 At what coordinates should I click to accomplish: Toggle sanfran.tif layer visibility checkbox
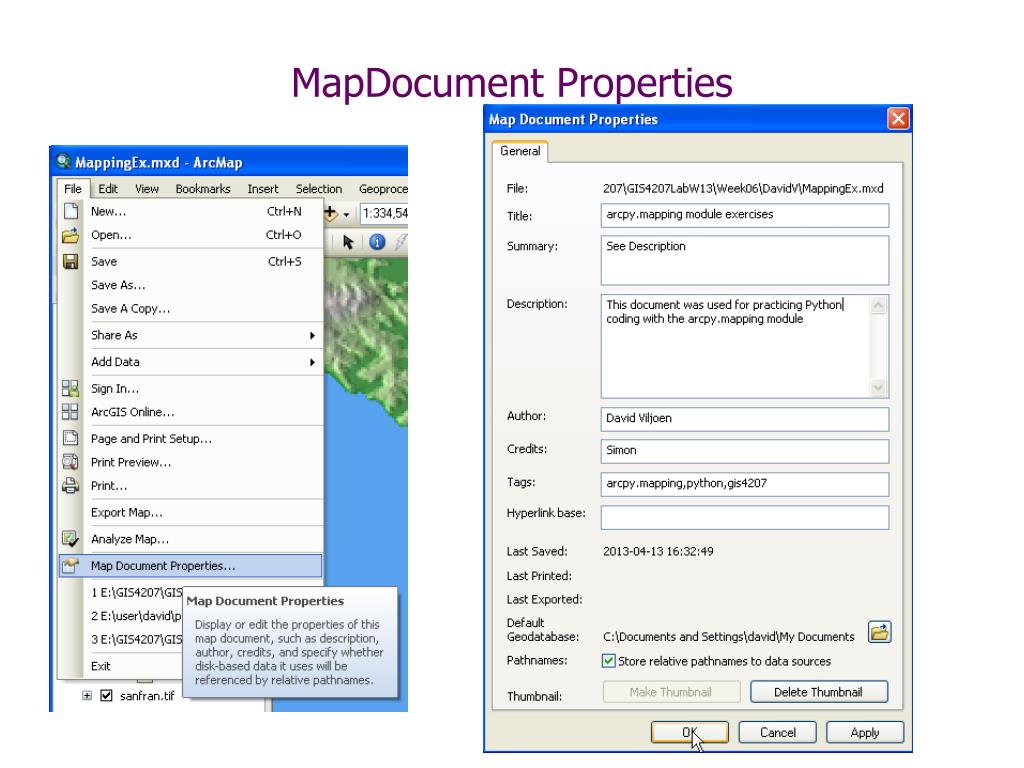click(x=106, y=696)
